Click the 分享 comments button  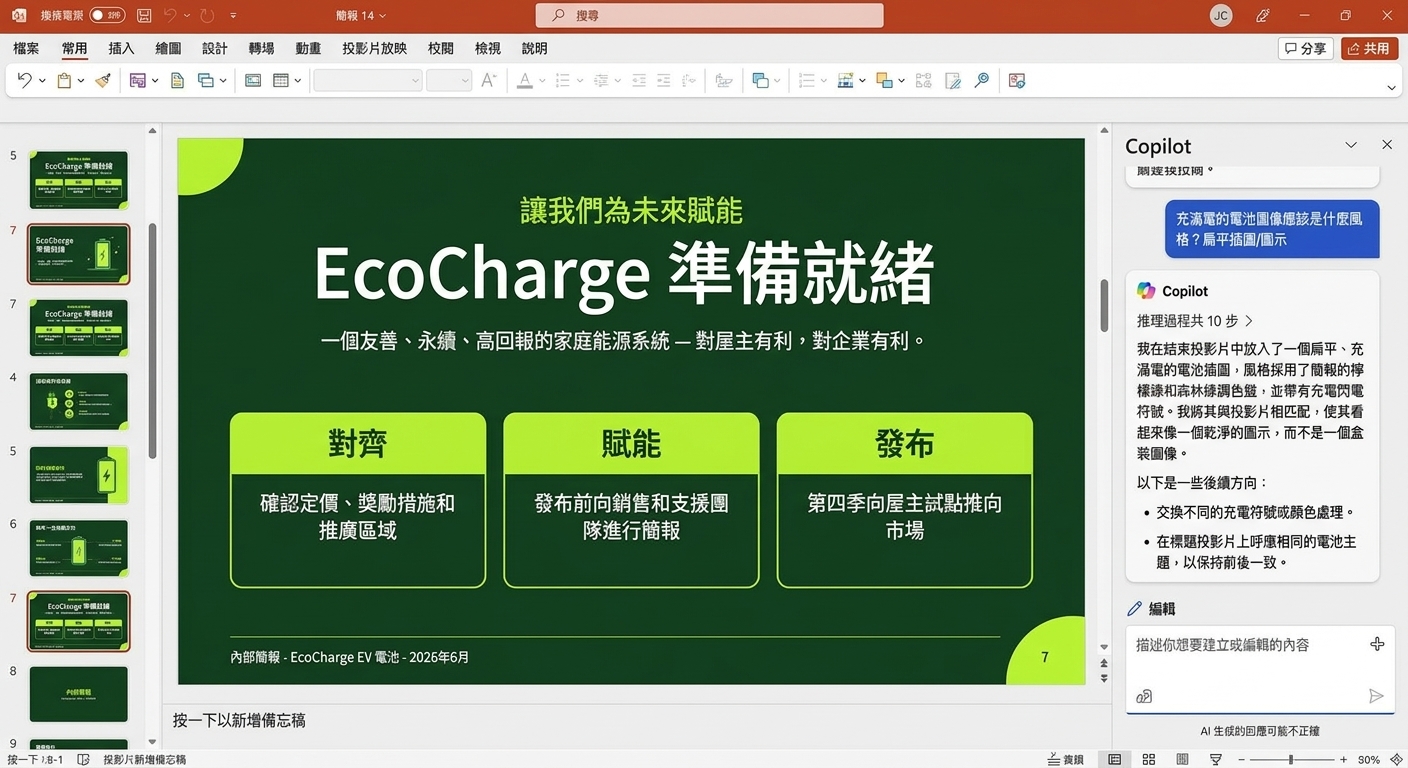[x=1306, y=48]
